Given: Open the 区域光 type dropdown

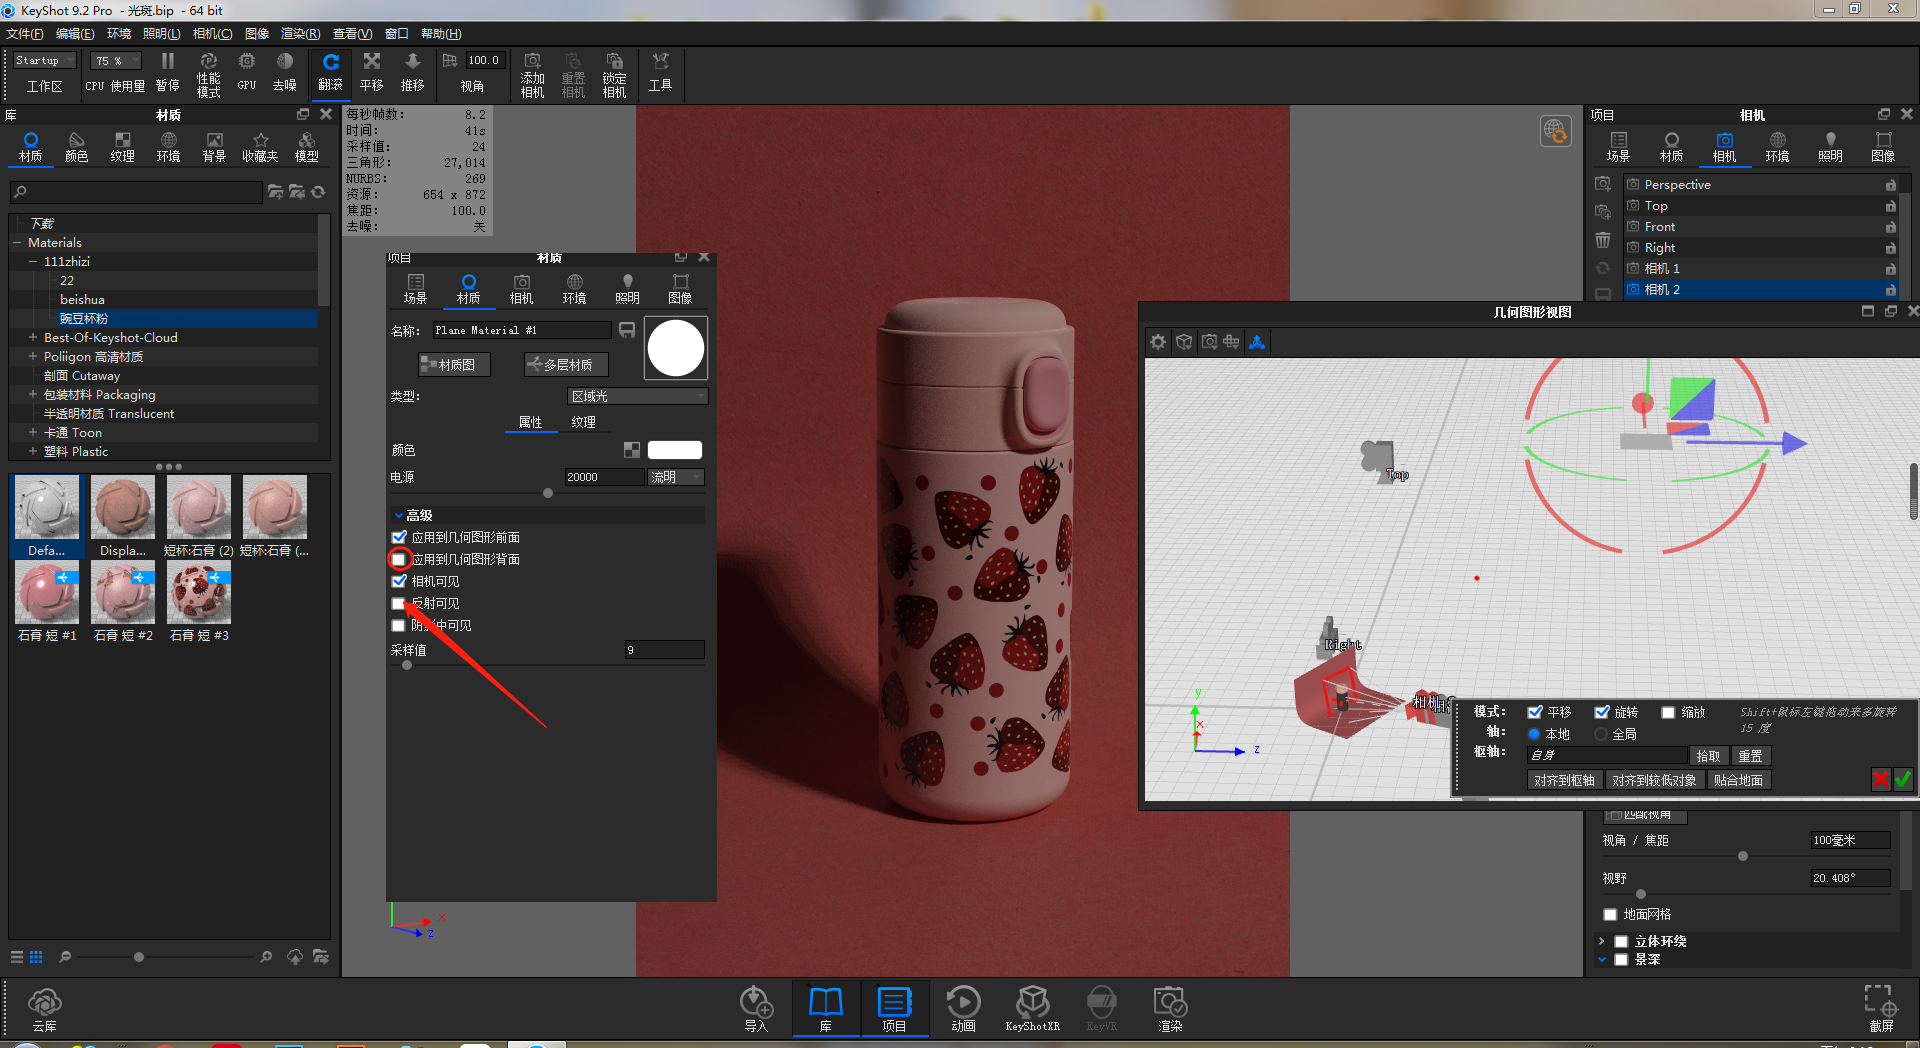Looking at the screenshot, I should 637,396.
